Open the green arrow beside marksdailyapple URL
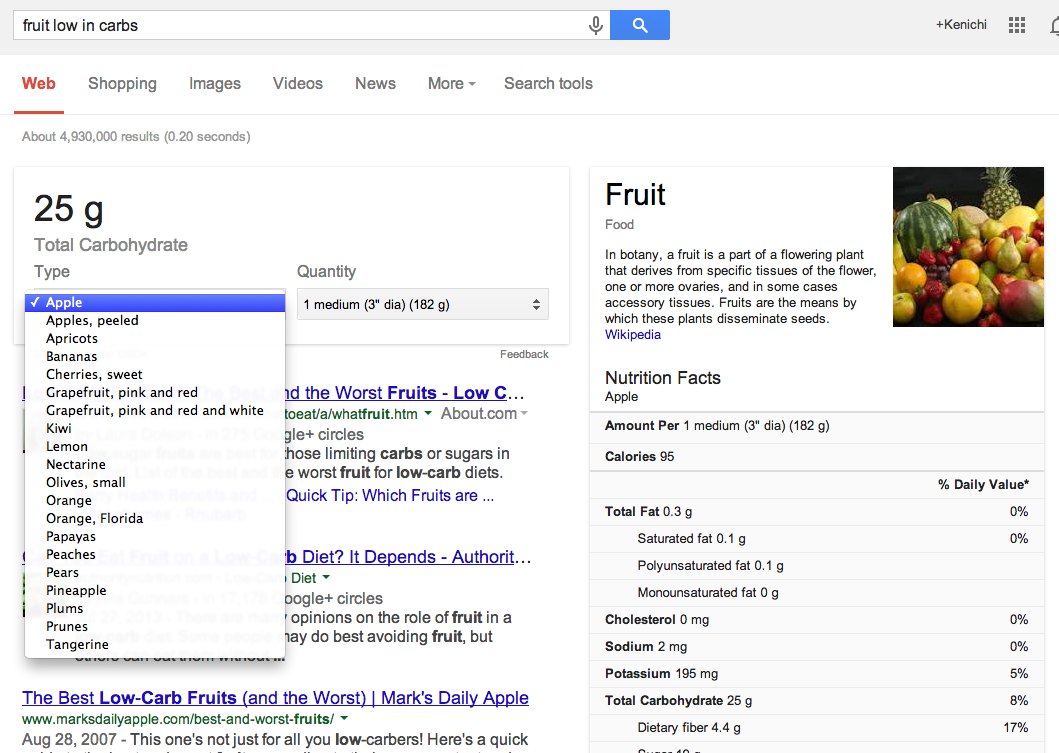This screenshot has width=1059, height=753. point(344,719)
